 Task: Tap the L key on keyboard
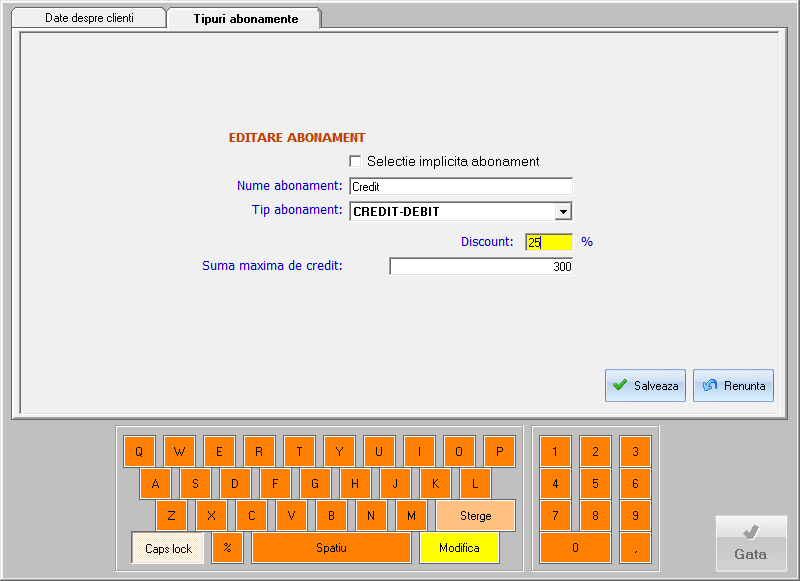[475, 484]
